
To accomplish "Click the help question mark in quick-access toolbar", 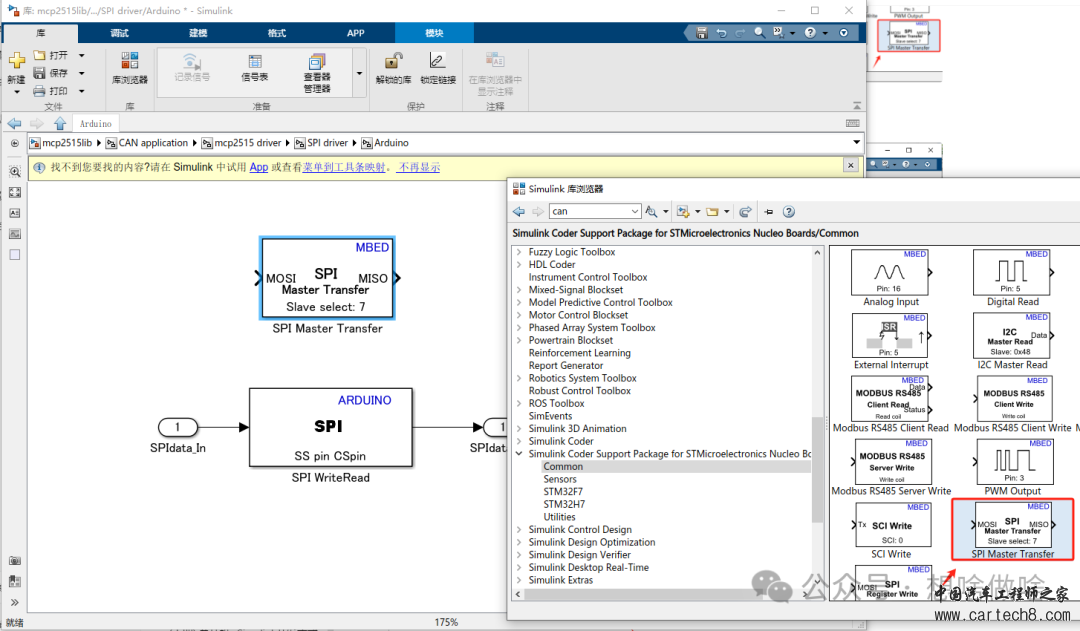I will [x=811, y=32].
